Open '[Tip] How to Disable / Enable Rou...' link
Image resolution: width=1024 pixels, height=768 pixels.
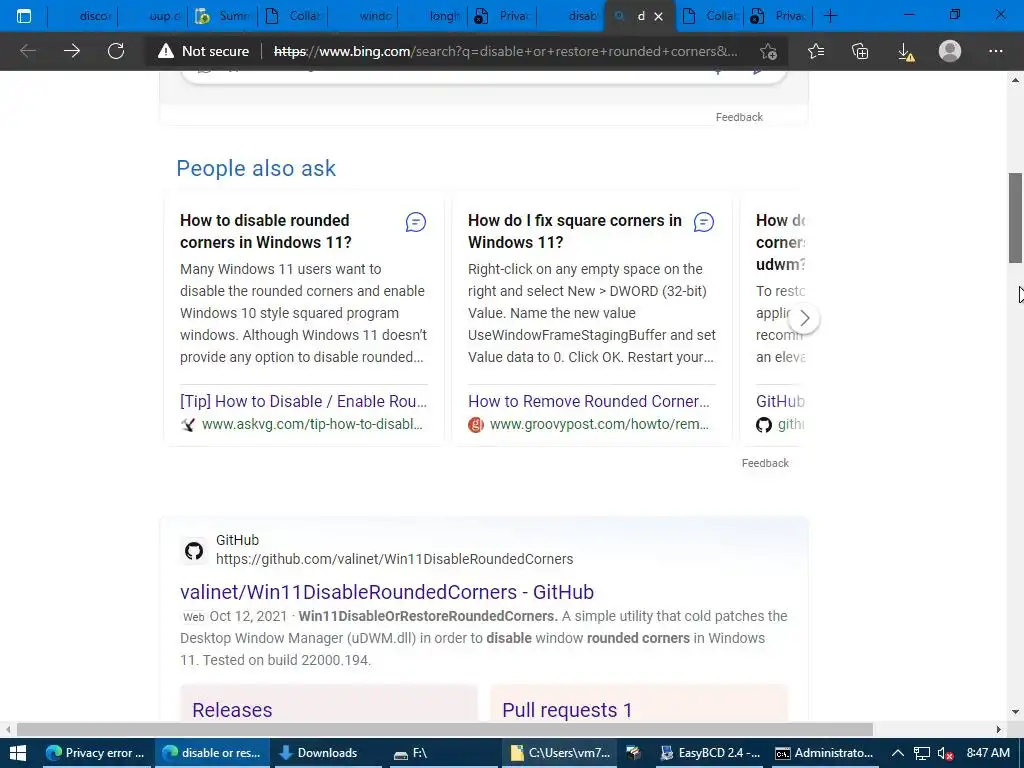[x=303, y=401]
